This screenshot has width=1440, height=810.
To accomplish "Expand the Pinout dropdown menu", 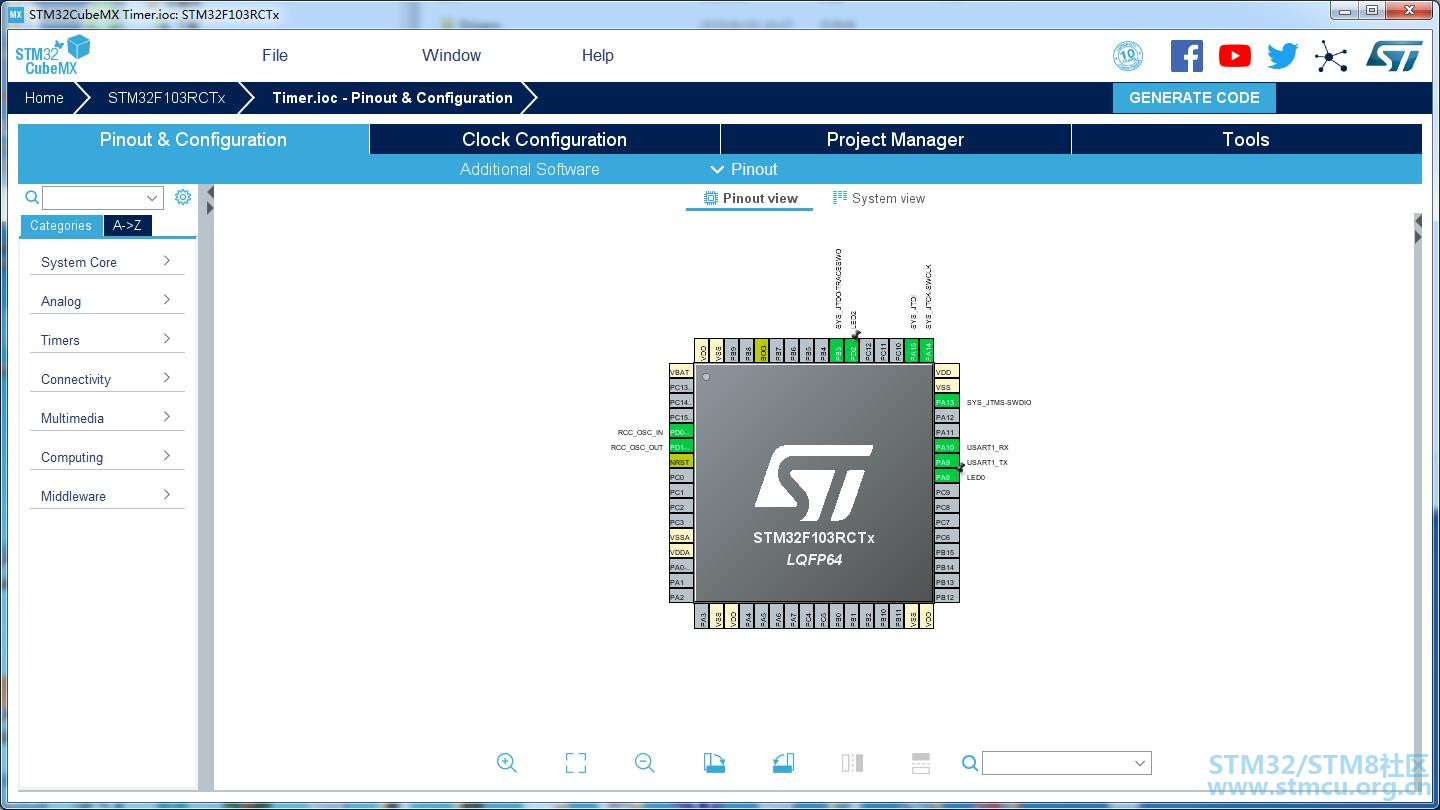I will (x=744, y=169).
